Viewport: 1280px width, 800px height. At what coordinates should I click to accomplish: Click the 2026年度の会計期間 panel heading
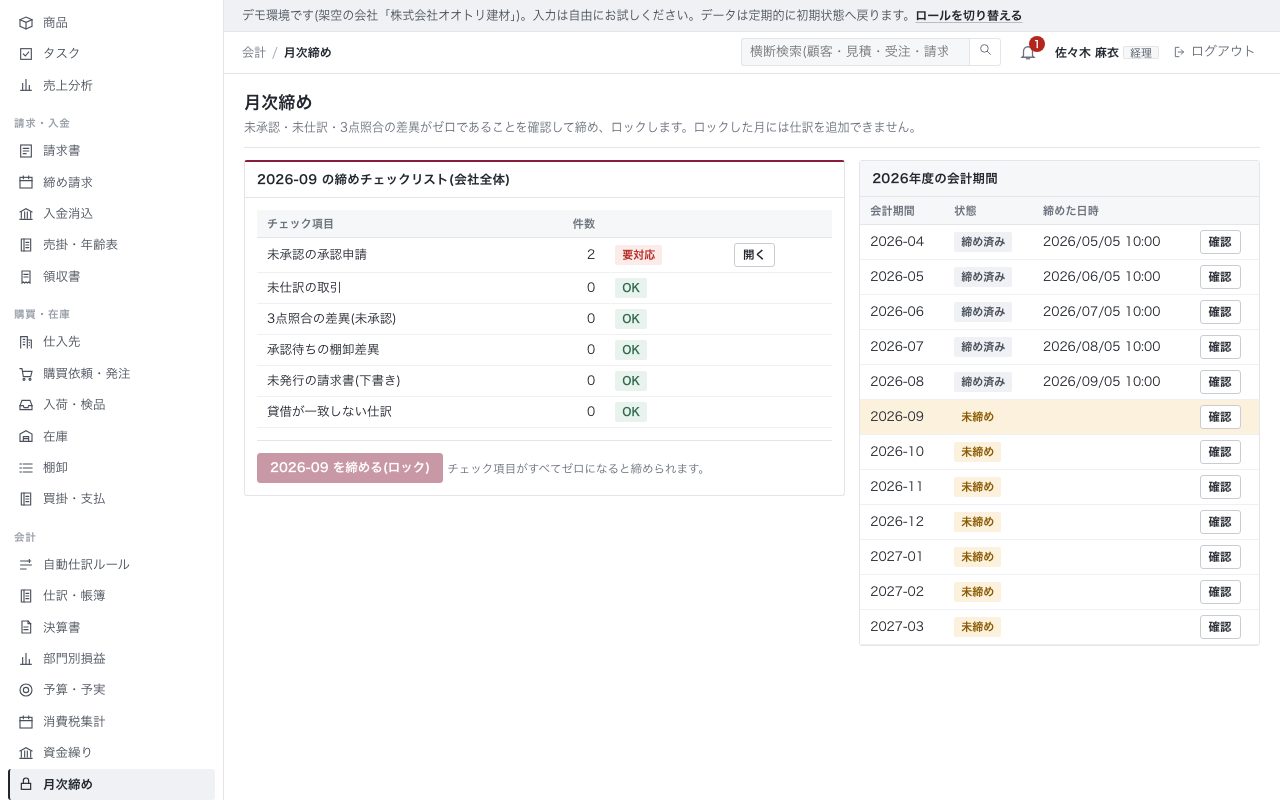pyautogui.click(x=934, y=179)
